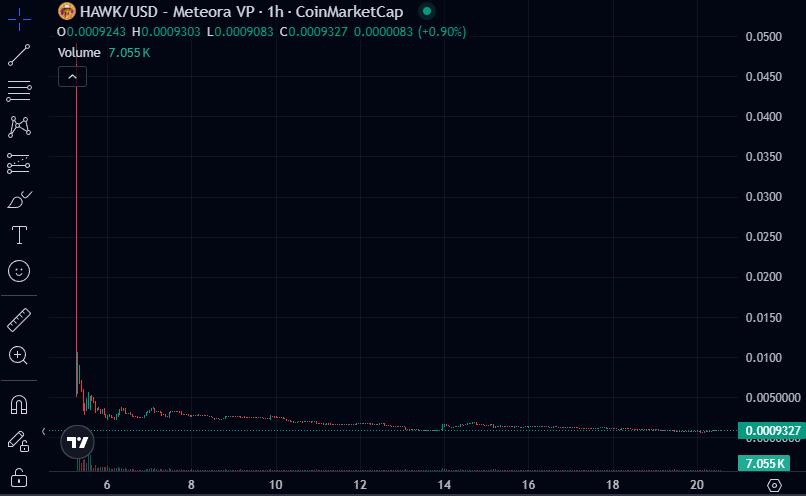Click the open price value 0.0009243

click(96, 32)
